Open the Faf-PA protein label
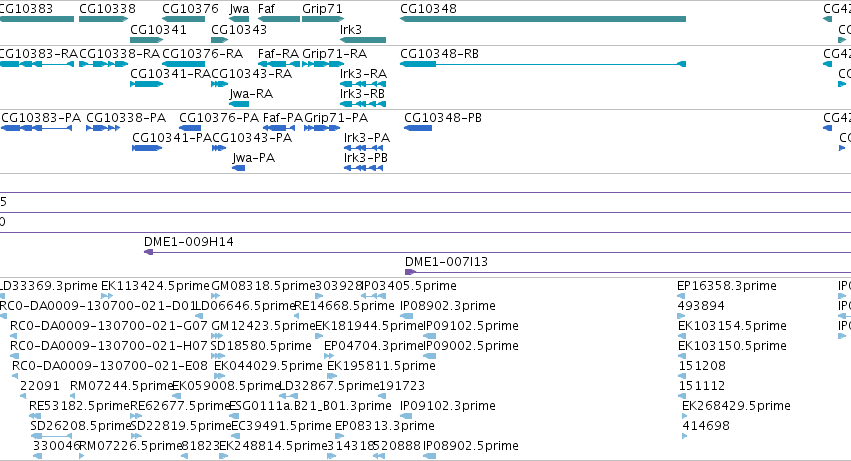 (283, 118)
